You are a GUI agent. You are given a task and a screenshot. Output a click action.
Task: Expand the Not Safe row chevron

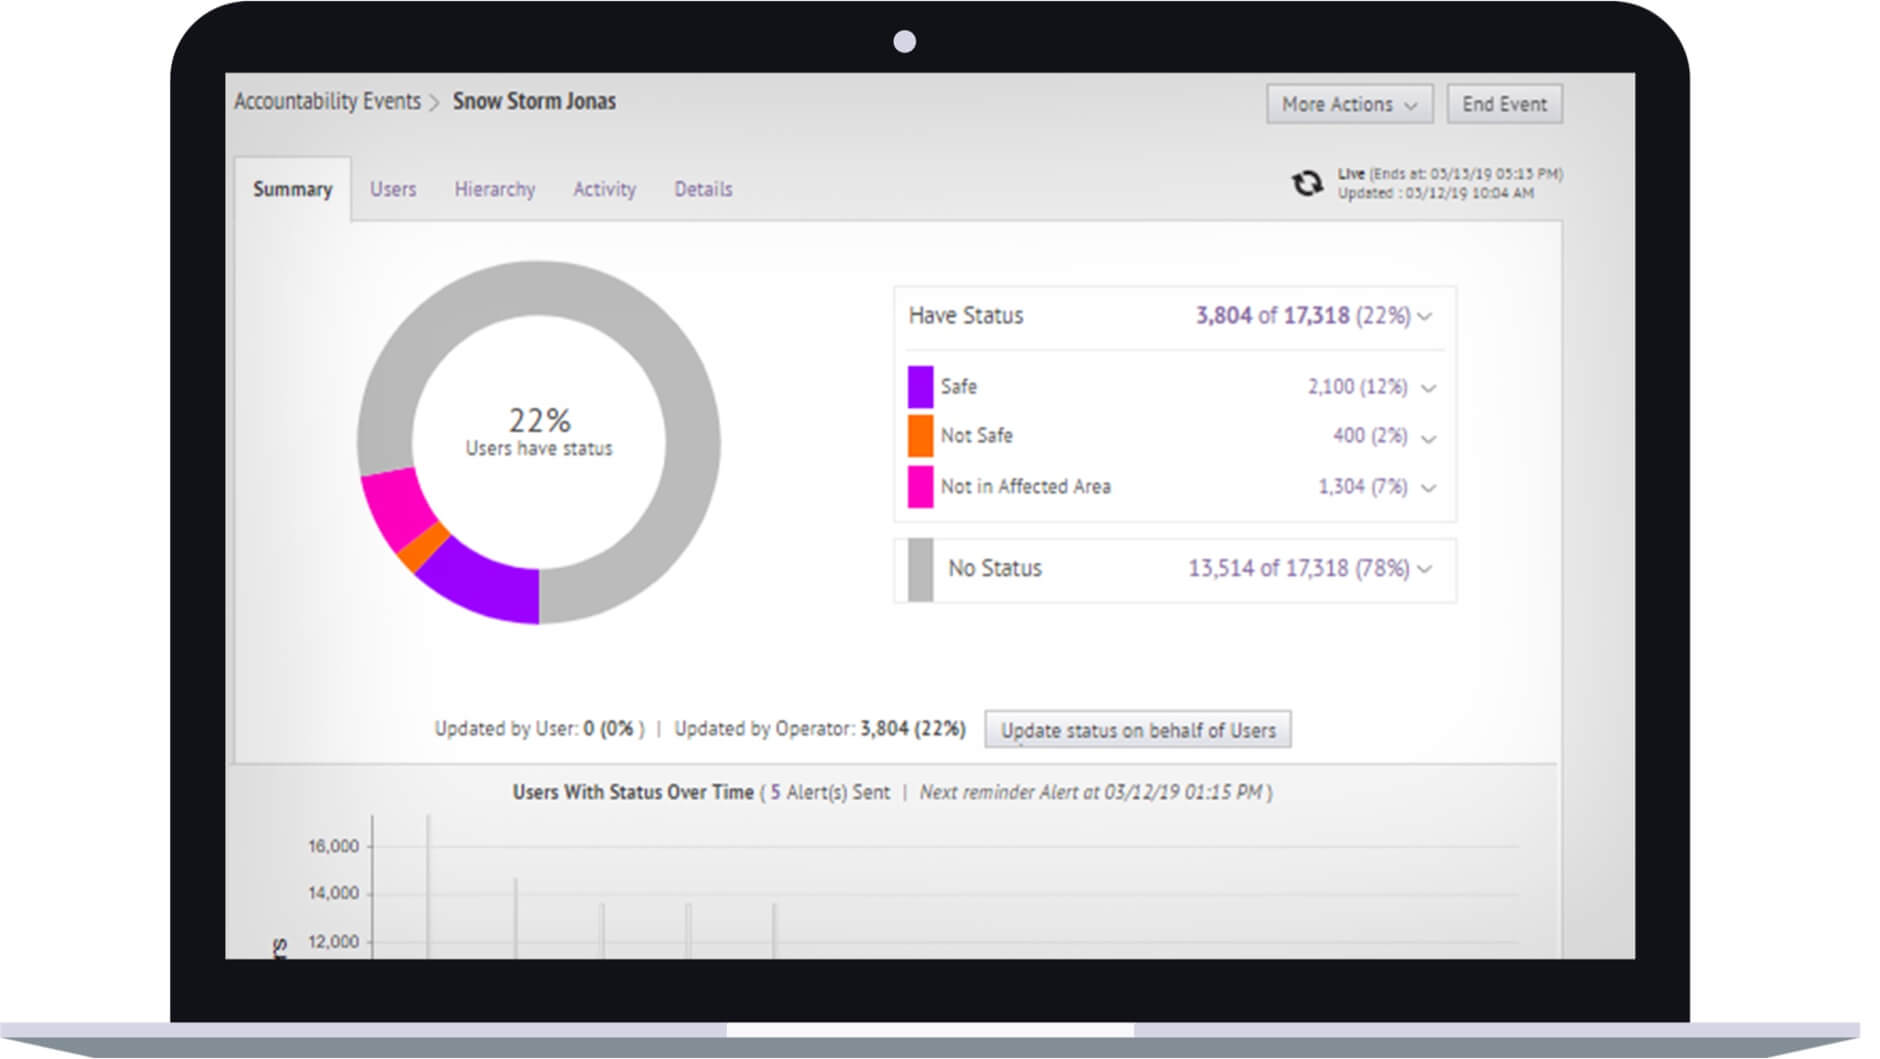[1428, 438]
